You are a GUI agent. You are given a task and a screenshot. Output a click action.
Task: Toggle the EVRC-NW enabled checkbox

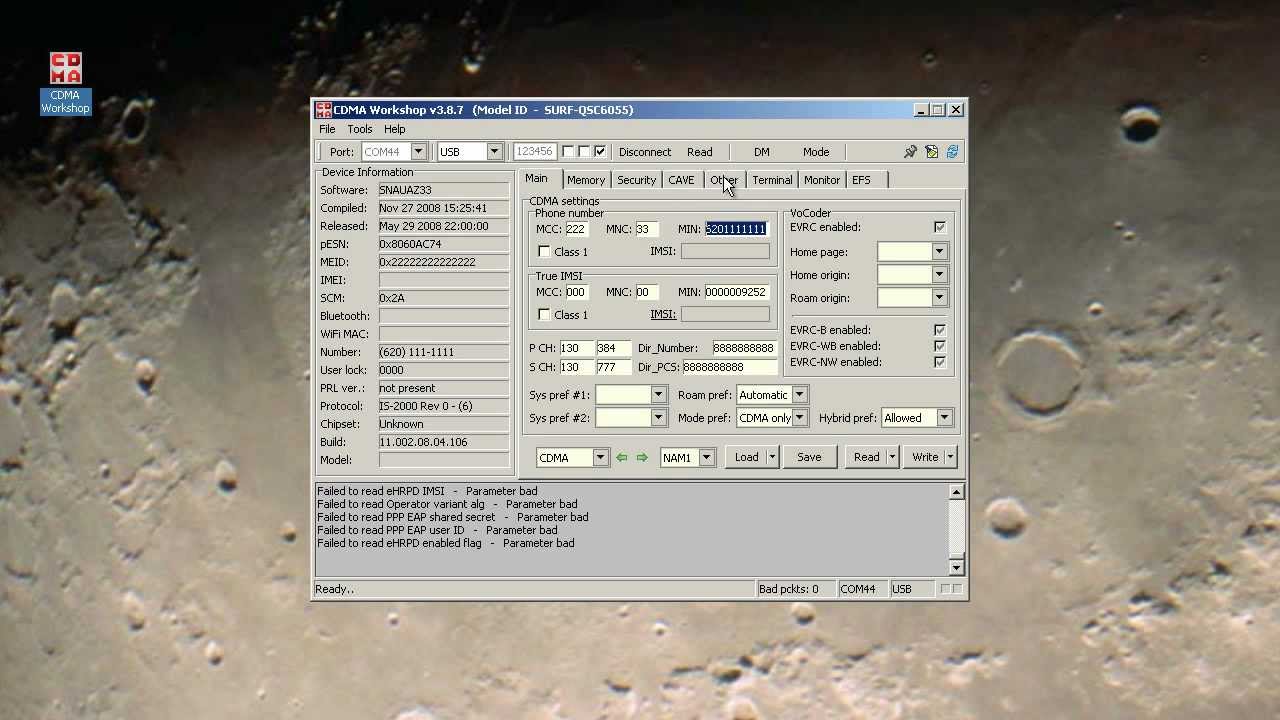(940, 362)
